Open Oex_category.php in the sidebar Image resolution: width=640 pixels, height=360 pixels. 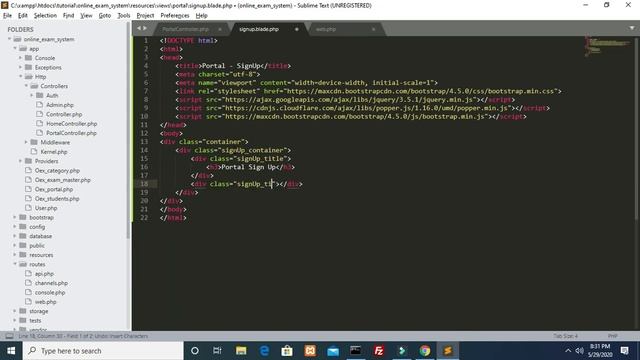click(x=57, y=171)
